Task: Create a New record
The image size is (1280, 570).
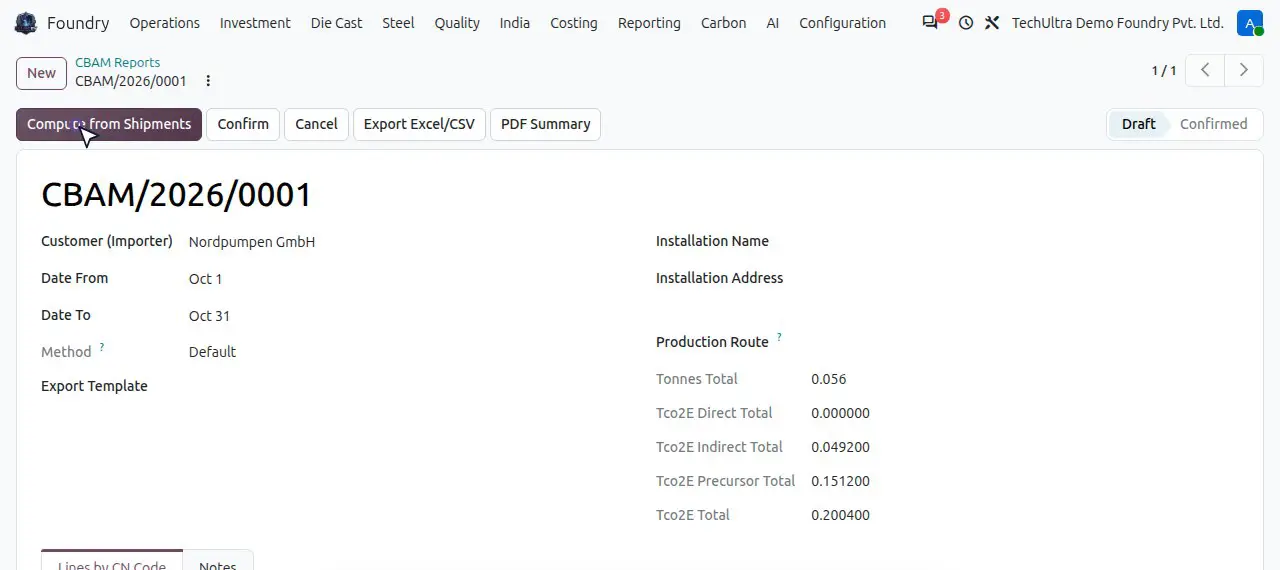Action: [41, 73]
